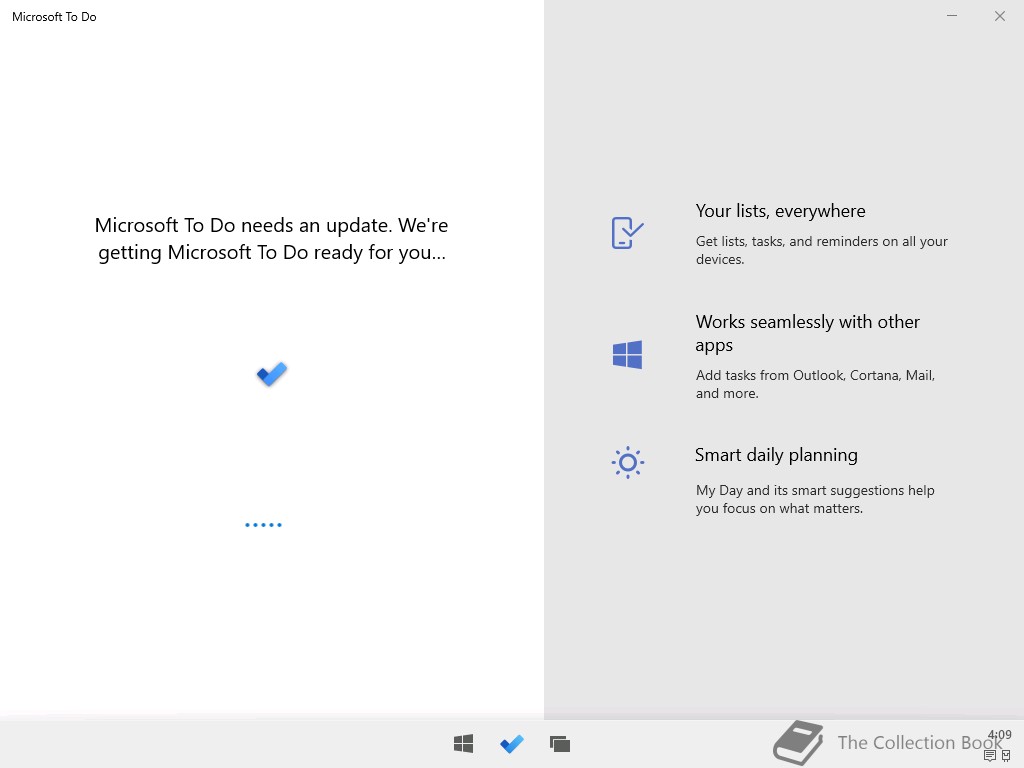Click the 'Smart daily planning' heading
The height and width of the screenshot is (768, 1024).
click(776, 455)
